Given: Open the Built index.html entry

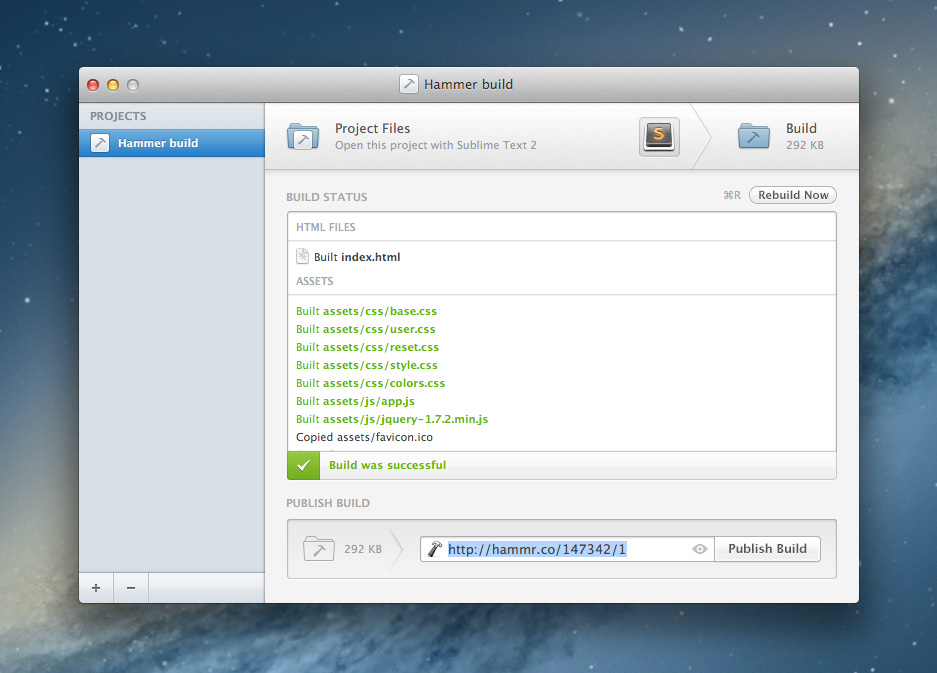Looking at the screenshot, I should 357,257.
